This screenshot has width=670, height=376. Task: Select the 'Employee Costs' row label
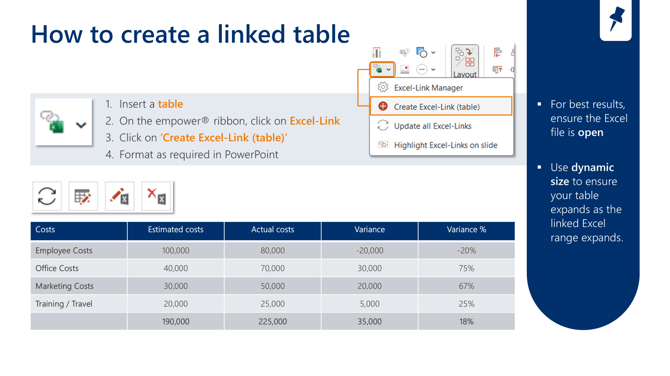coord(64,250)
